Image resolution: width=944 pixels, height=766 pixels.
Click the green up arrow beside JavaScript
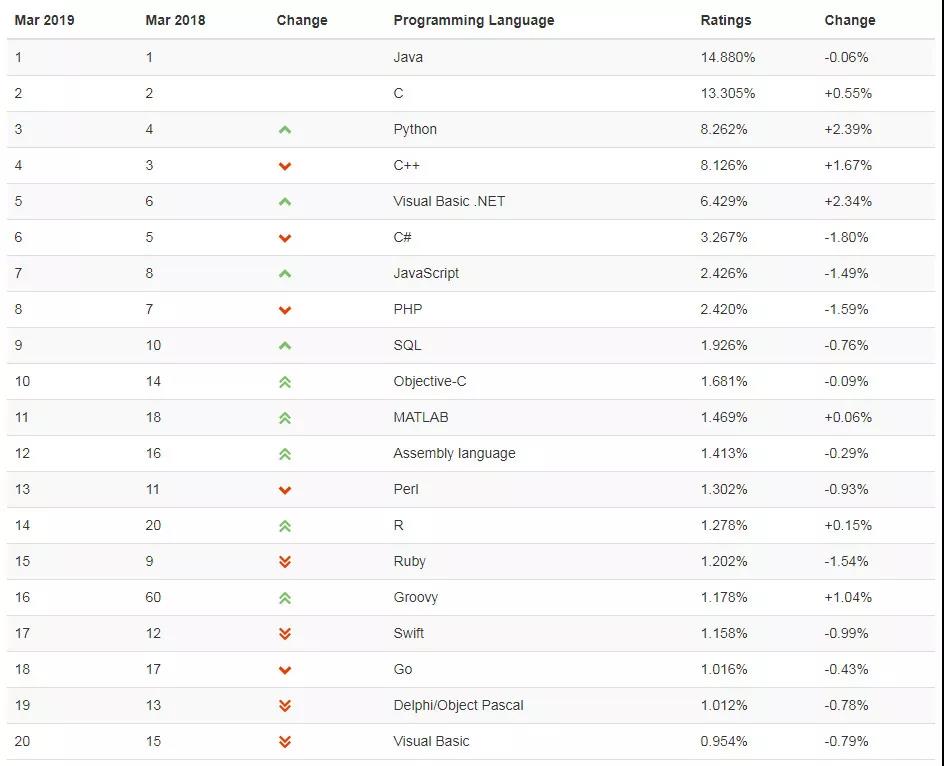click(x=285, y=274)
